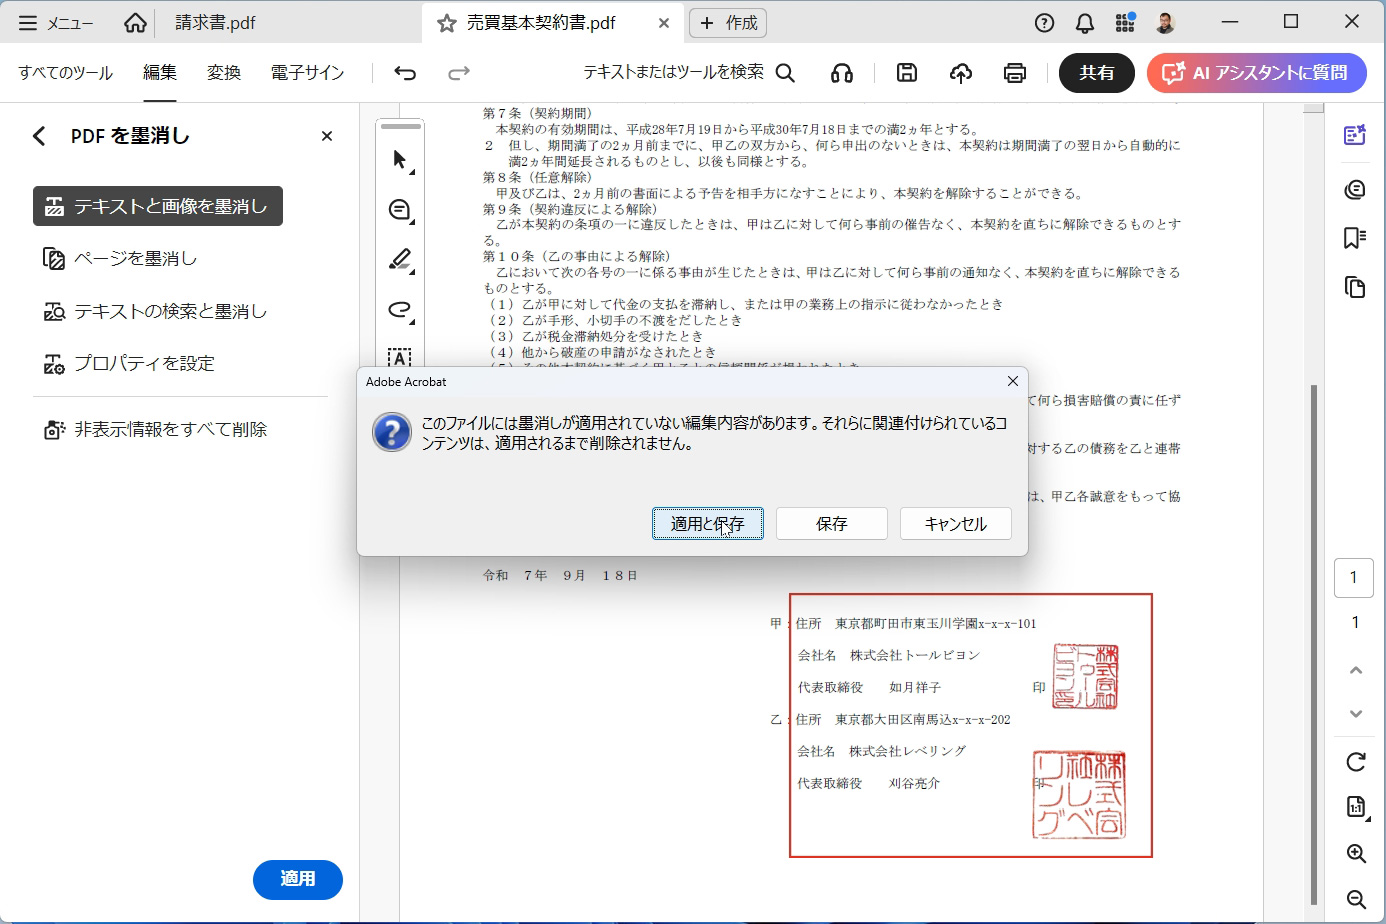Open the fit page display options icon

(1356, 807)
